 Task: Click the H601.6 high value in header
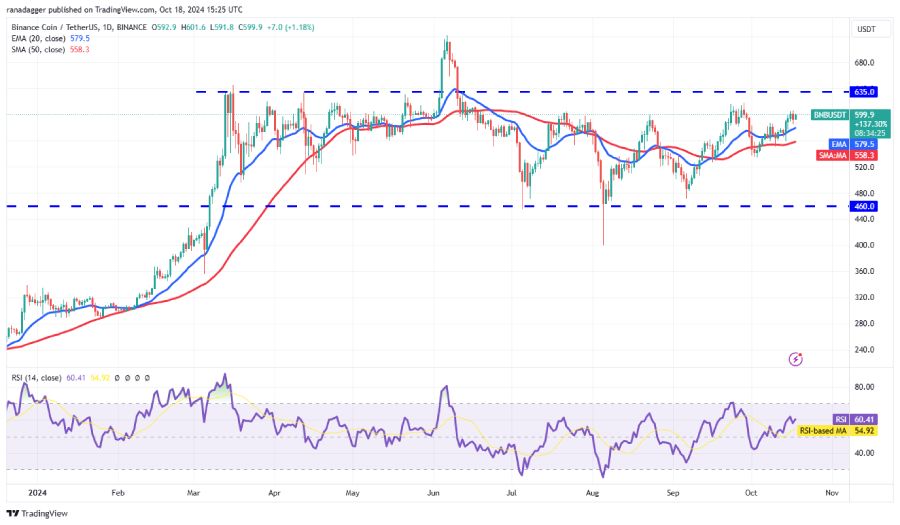coord(193,27)
